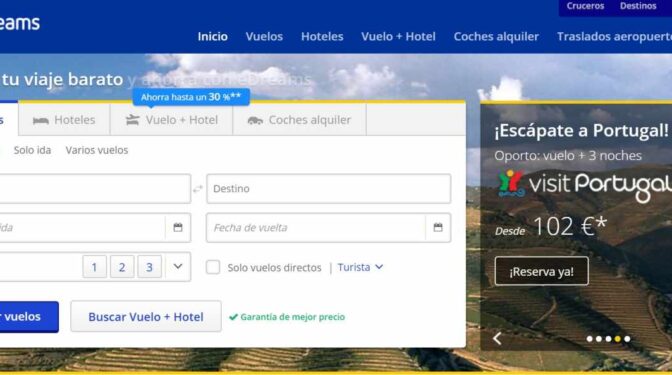Open Coches alquiler in top navigation
This screenshot has height=375, width=672.
496,36
